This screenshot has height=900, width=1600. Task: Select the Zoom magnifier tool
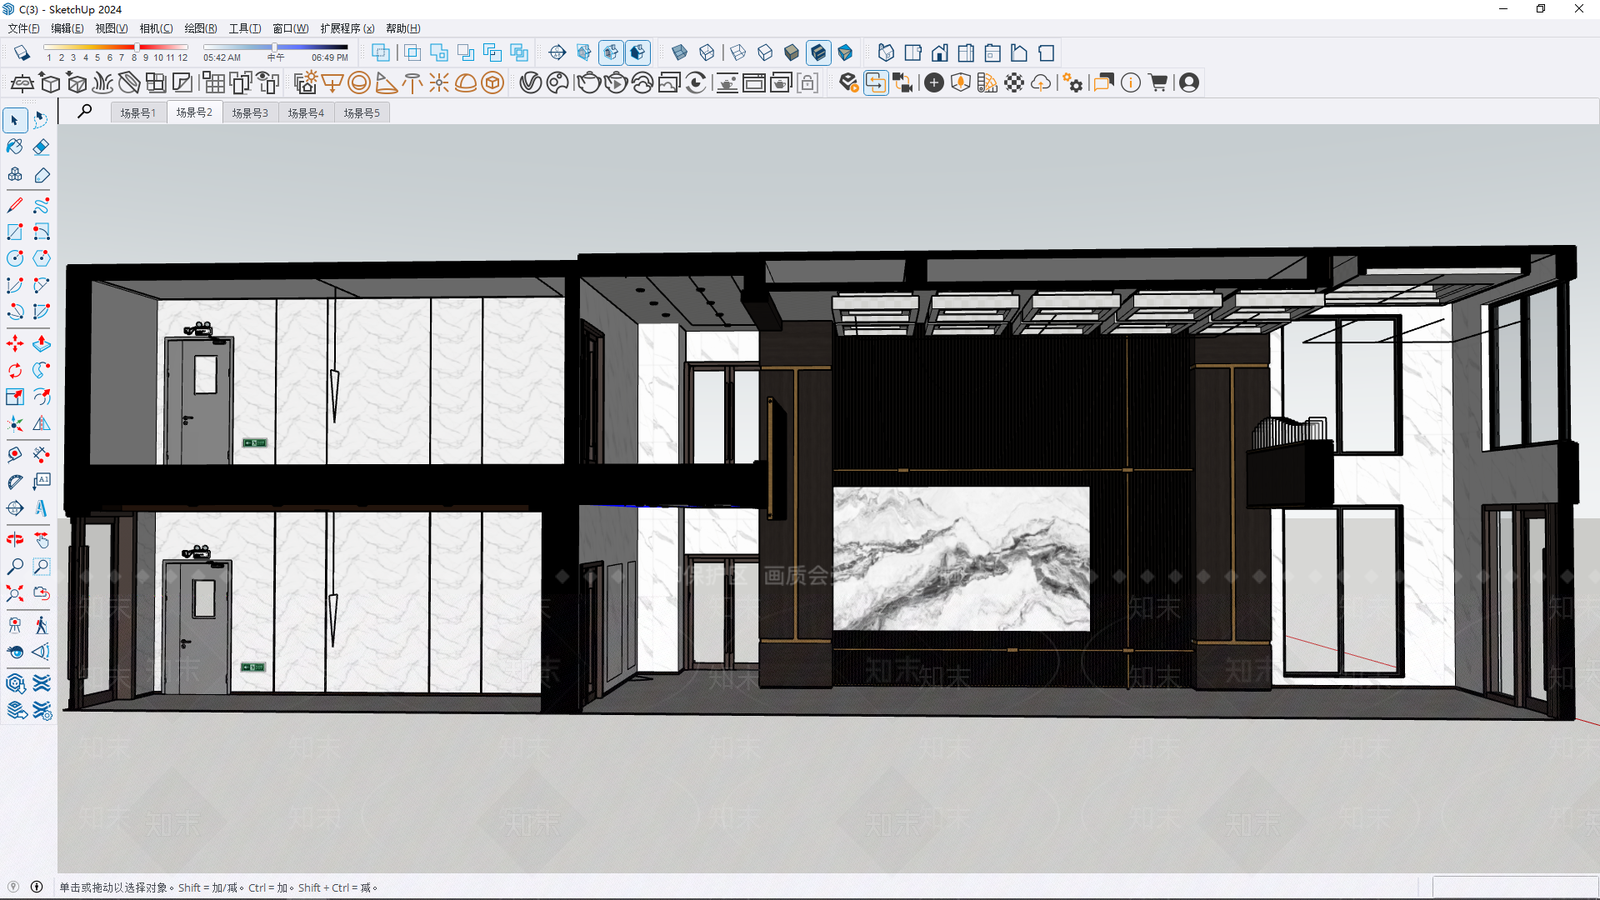(x=15, y=567)
